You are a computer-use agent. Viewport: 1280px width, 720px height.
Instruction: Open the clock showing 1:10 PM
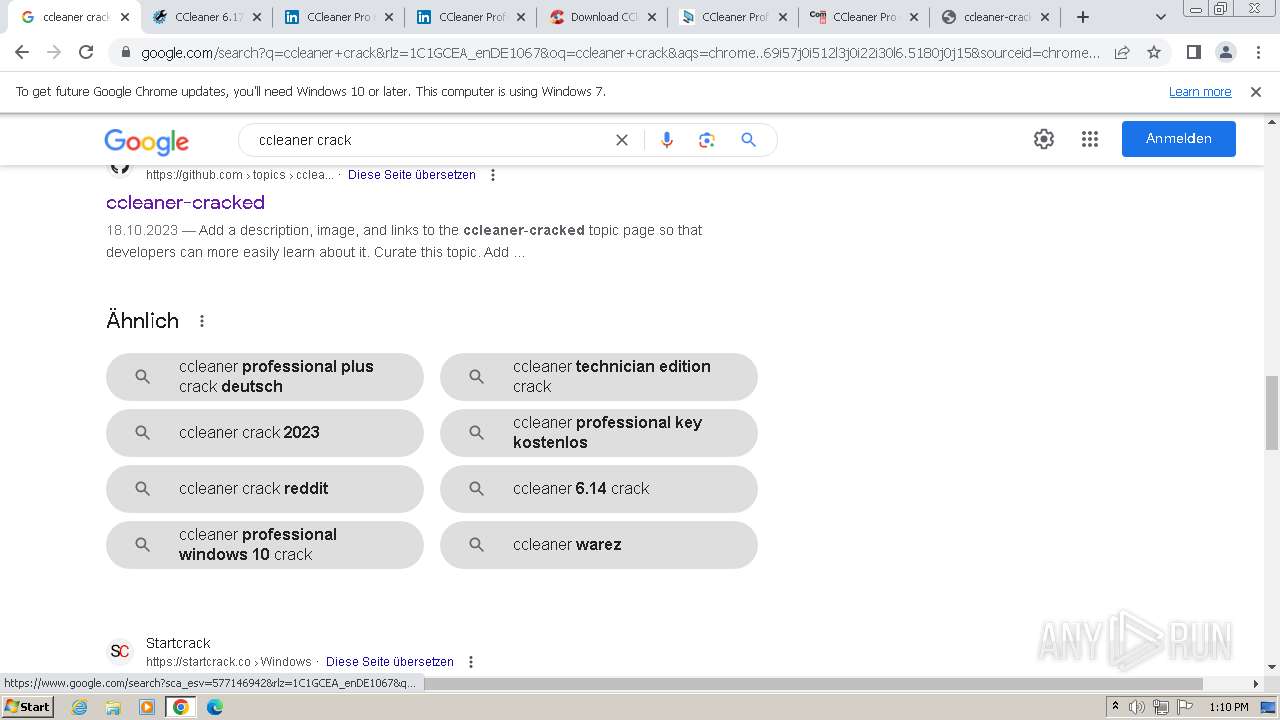pyautogui.click(x=1229, y=707)
